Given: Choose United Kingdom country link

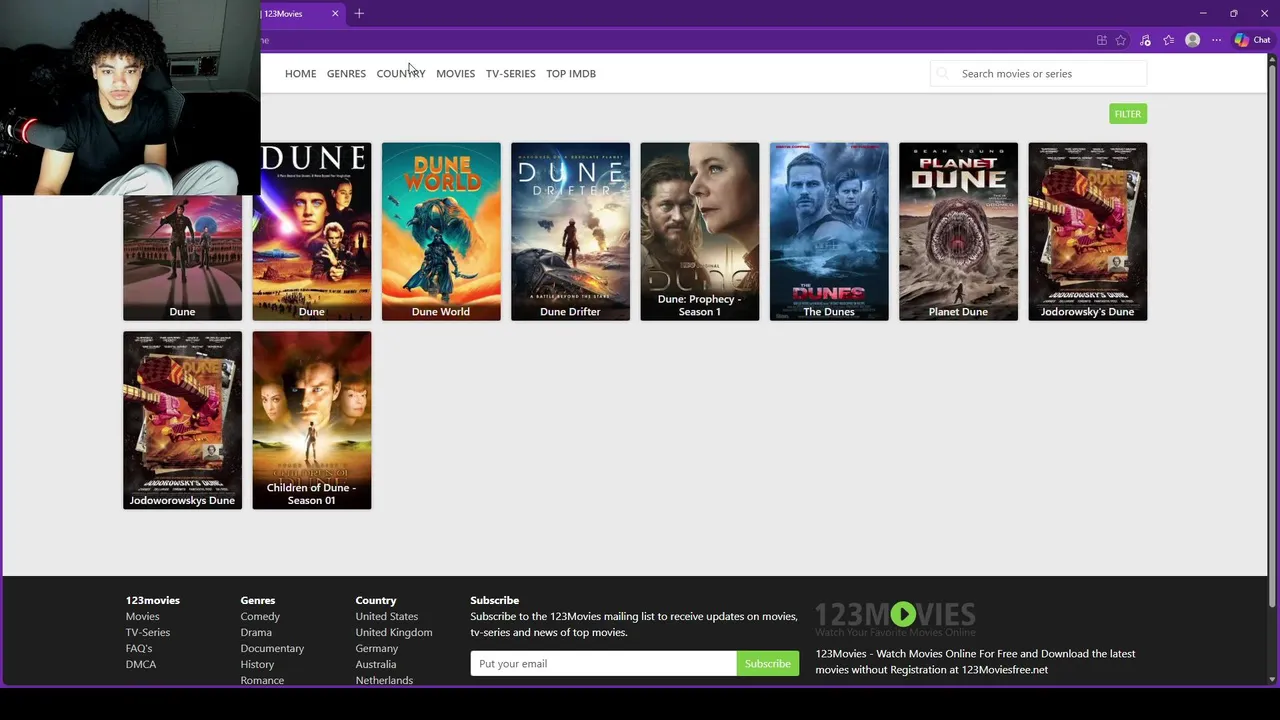Looking at the screenshot, I should point(394,632).
